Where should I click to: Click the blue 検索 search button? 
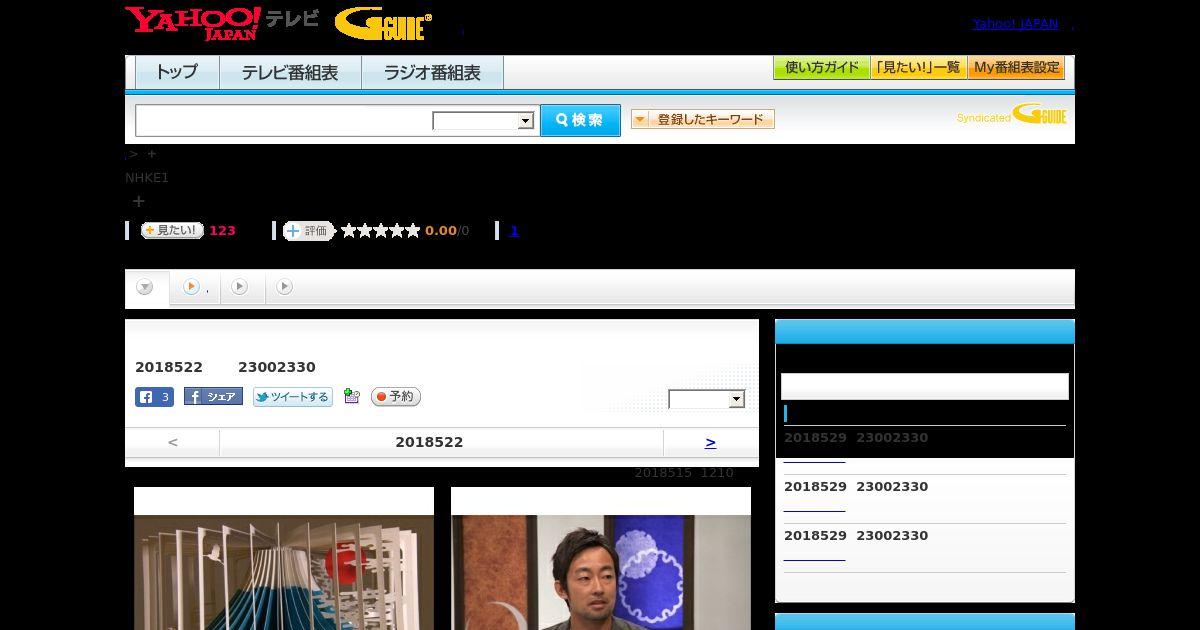click(x=580, y=120)
